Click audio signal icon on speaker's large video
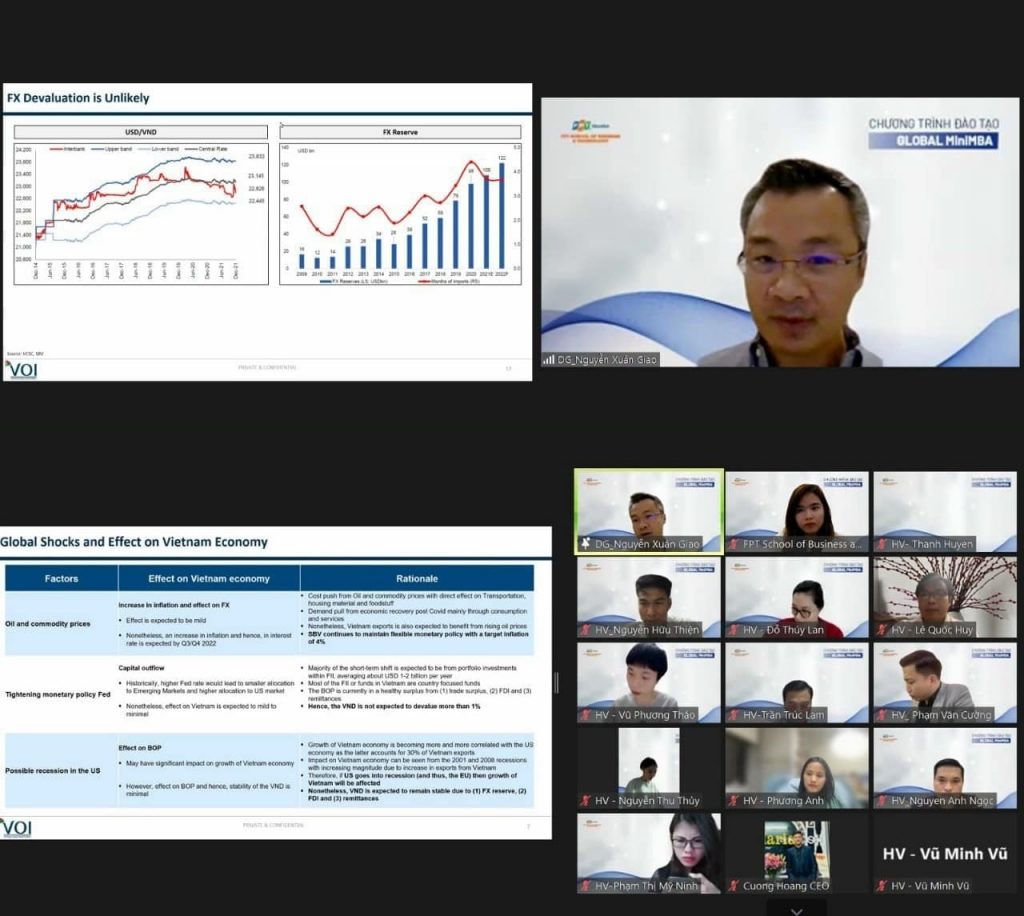This screenshot has height=916, width=1024. [x=548, y=359]
